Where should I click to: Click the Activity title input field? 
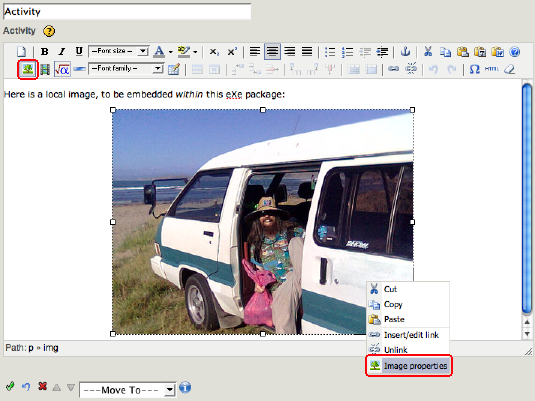(x=127, y=11)
